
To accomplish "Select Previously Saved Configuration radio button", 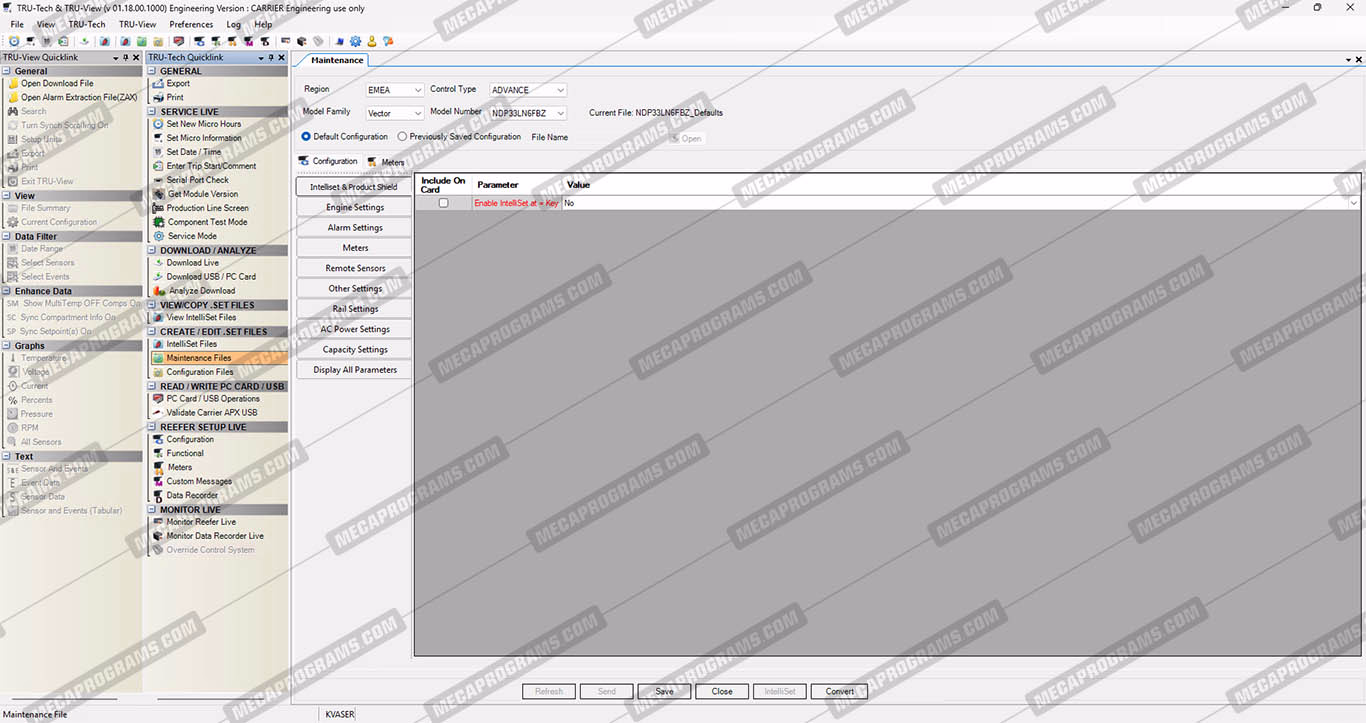I will coord(402,136).
